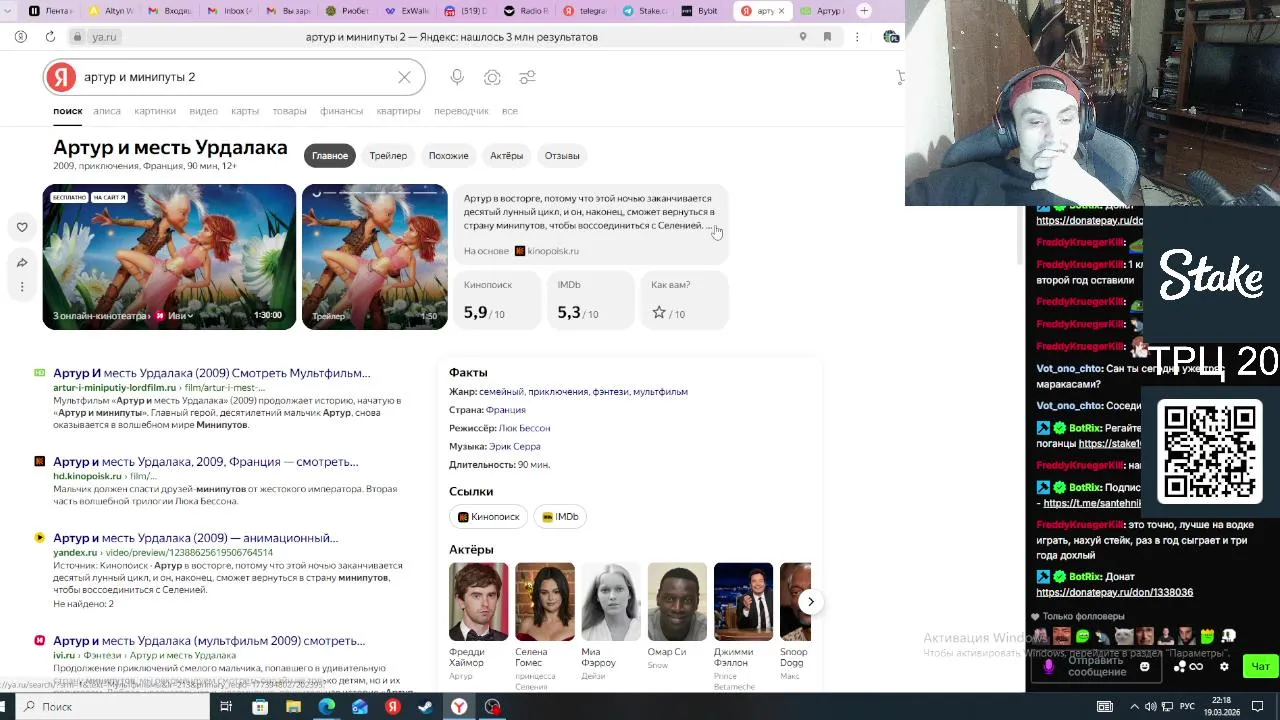Image resolution: width=1280 pixels, height=720 pixels.
Task: Select 'Трейлер' movie card tab
Action: (388, 155)
